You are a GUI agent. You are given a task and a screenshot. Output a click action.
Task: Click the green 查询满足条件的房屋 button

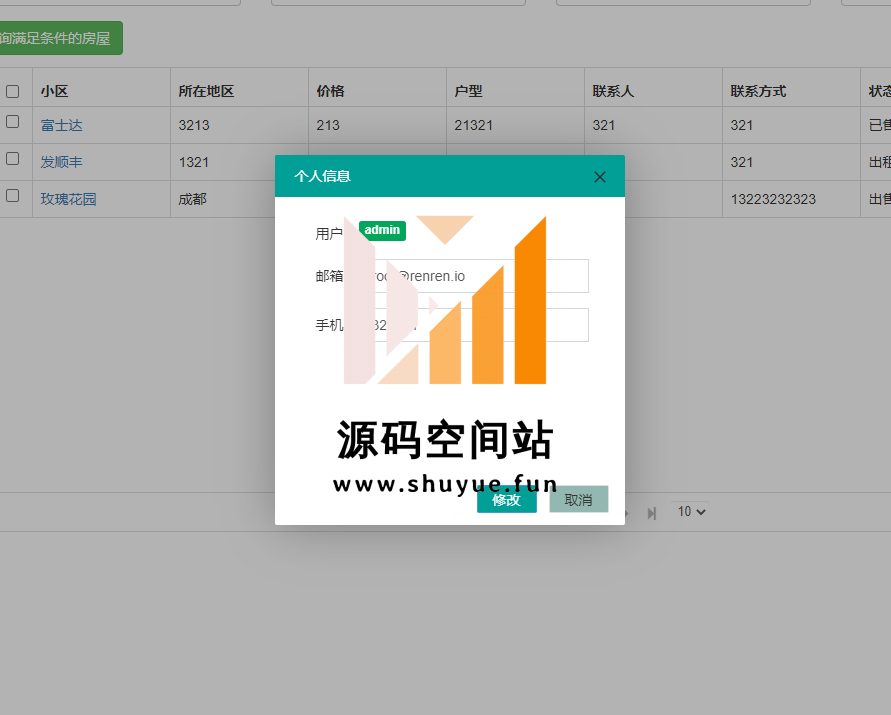[60, 38]
